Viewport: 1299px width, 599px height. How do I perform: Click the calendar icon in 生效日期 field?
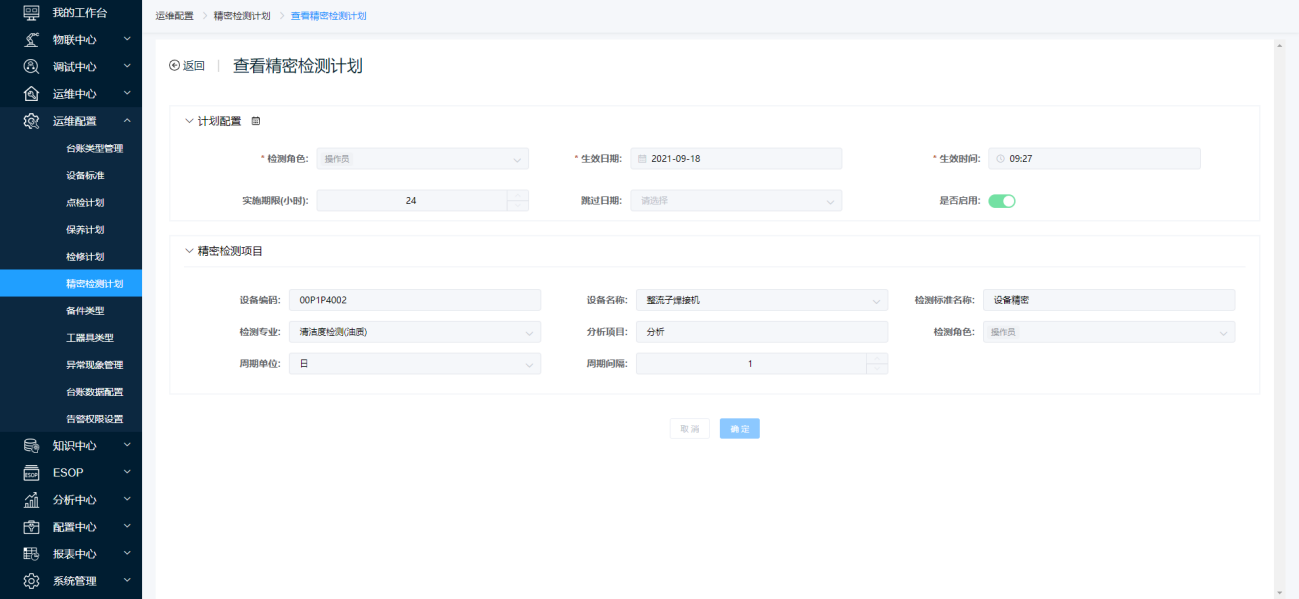[x=643, y=159]
